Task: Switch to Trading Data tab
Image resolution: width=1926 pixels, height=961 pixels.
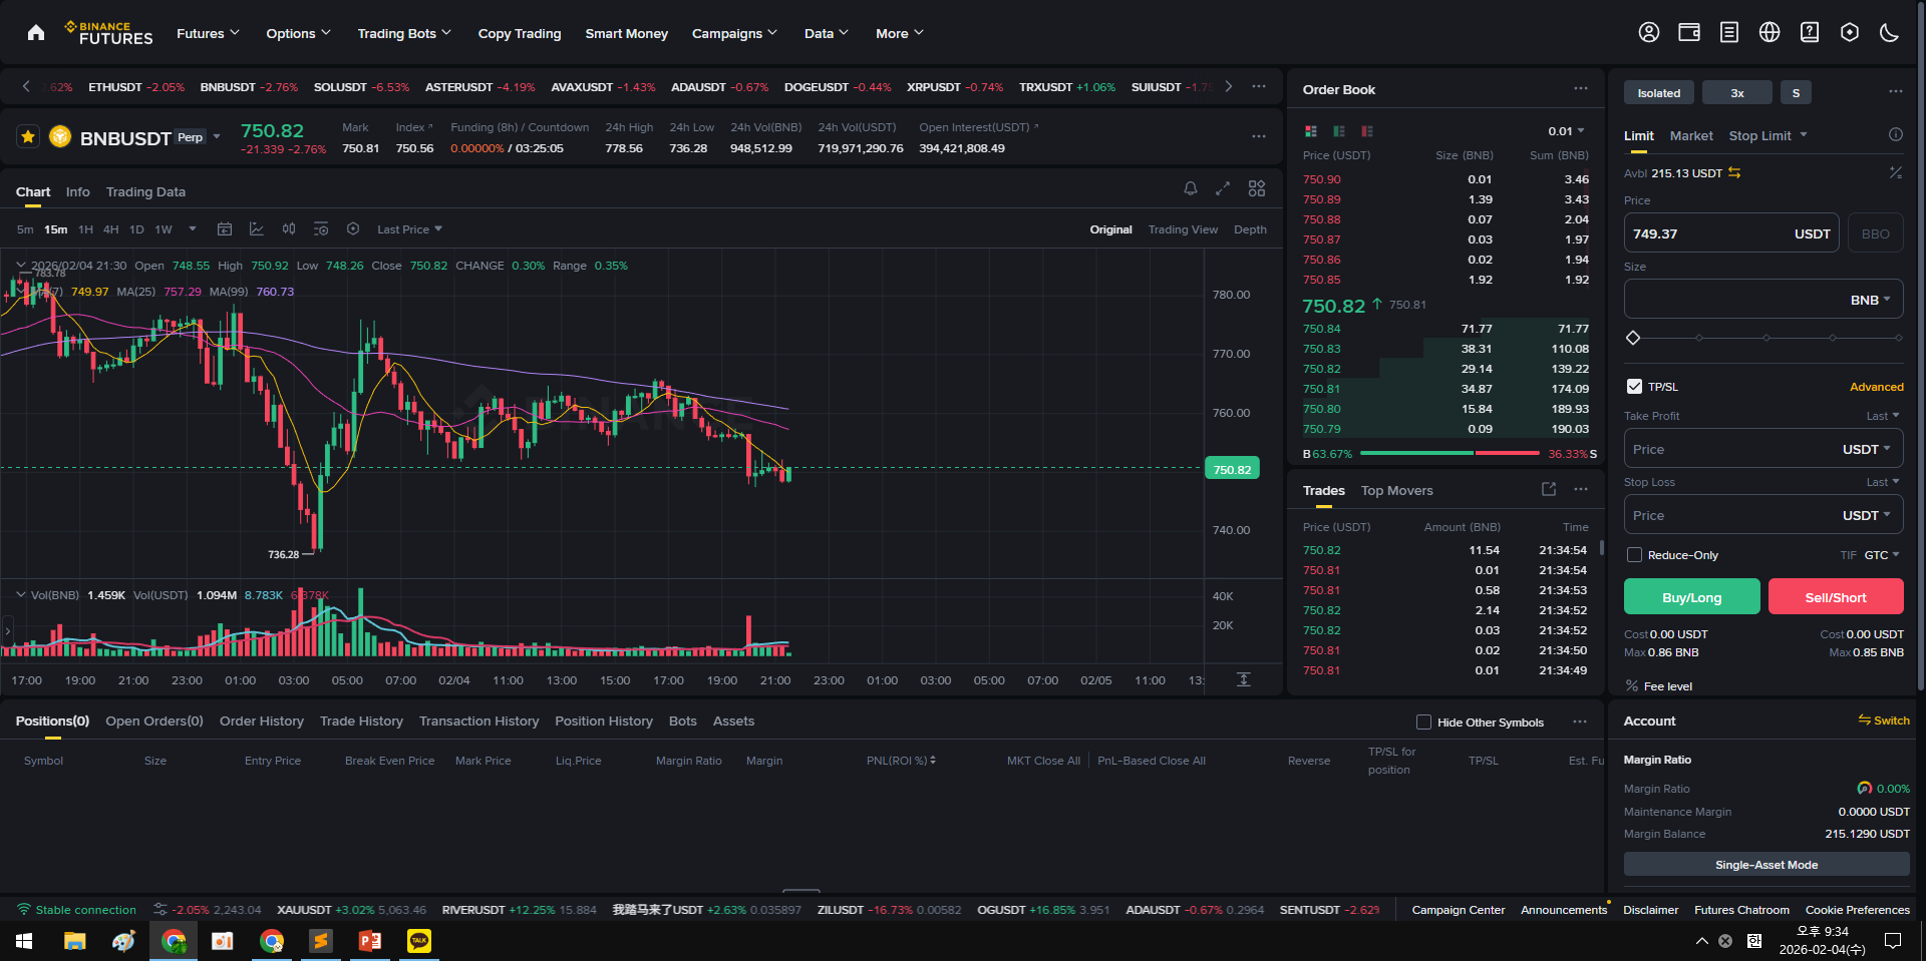Action: coord(145,192)
